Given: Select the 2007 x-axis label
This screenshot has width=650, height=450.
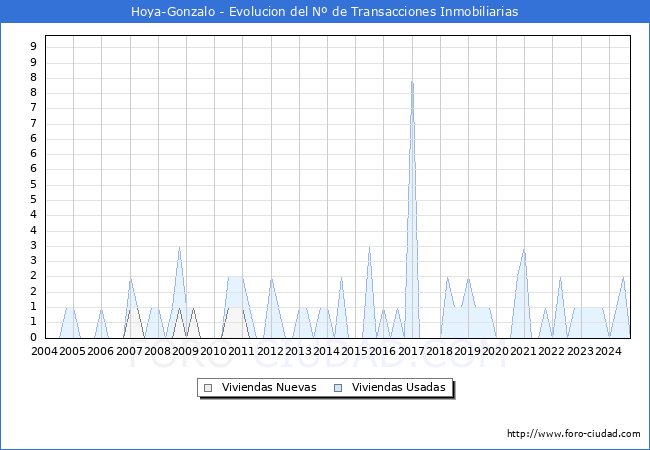Looking at the screenshot, I should (x=129, y=351).
